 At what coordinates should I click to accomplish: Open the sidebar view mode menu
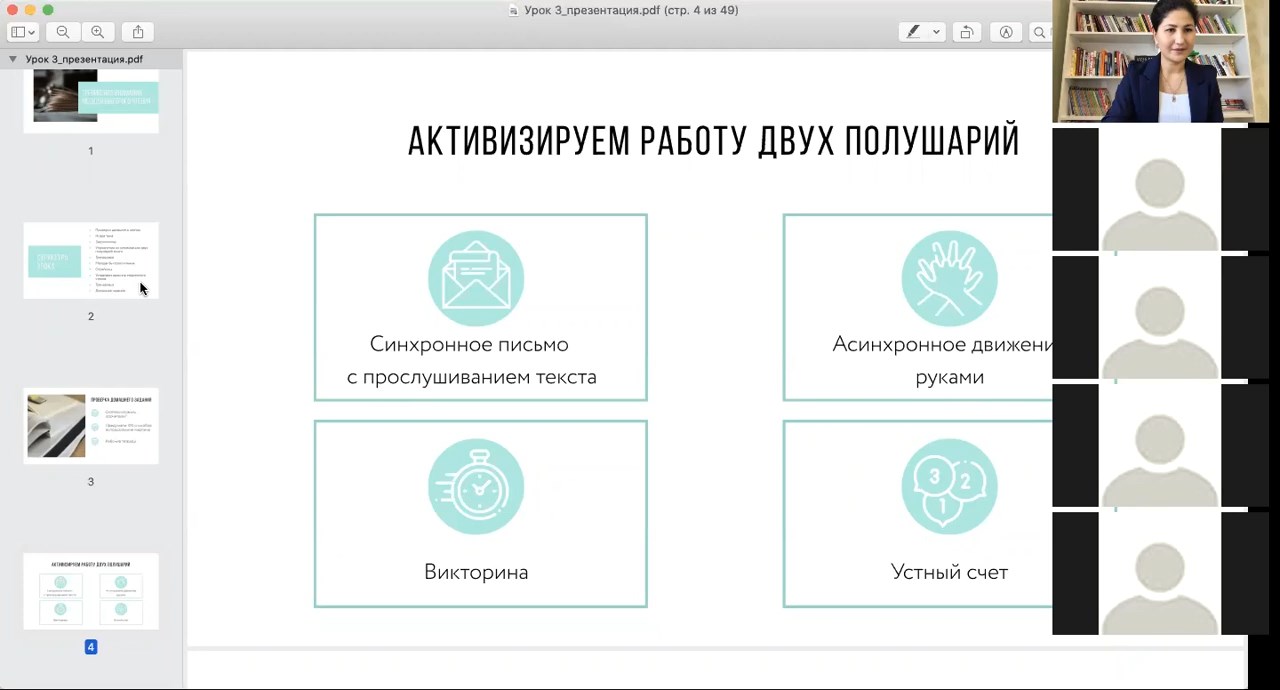click(x=23, y=32)
